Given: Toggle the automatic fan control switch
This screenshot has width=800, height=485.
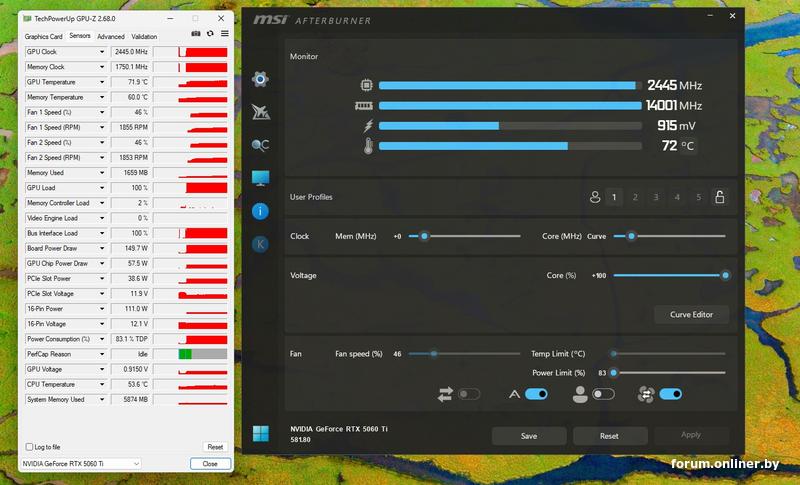Looking at the screenshot, I should (x=536, y=394).
